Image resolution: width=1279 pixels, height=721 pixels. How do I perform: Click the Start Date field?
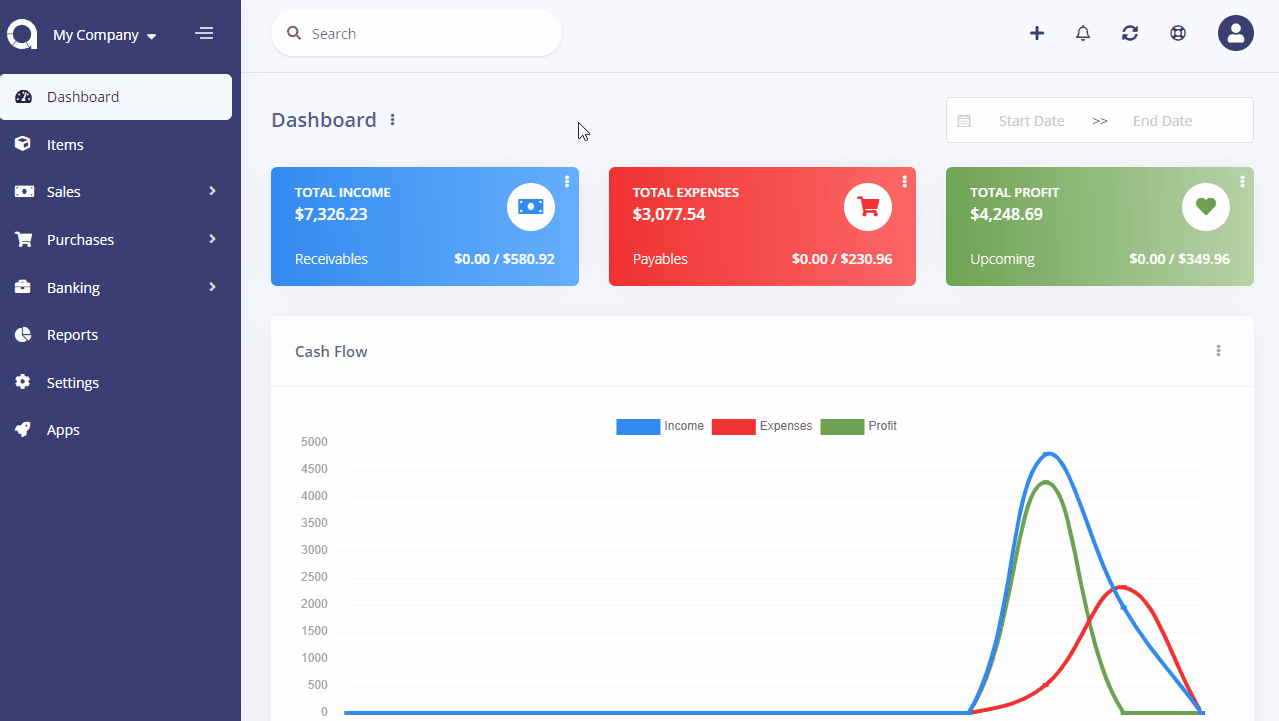pyautogui.click(x=1031, y=121)
